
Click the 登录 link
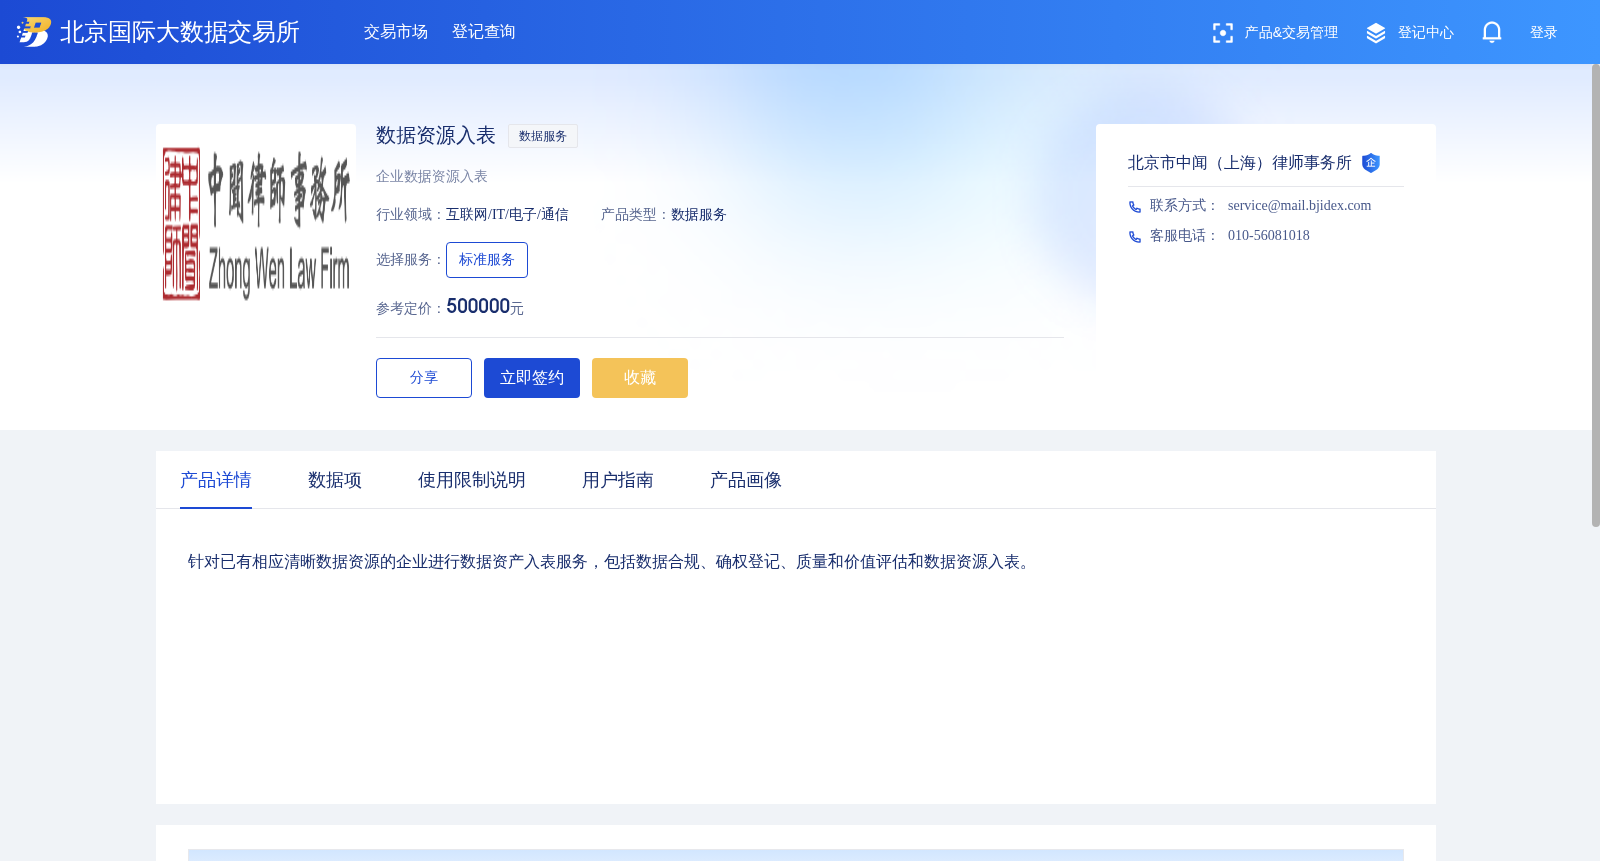click(1544, 33)
